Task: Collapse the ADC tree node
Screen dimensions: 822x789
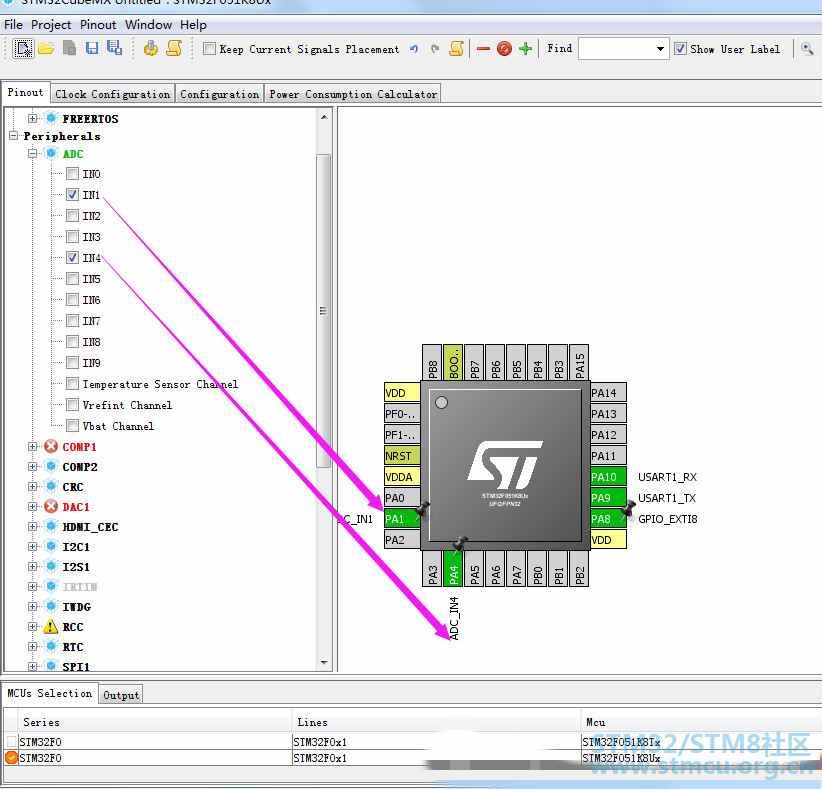Action: pyautogui.click(x=33, y=154)
